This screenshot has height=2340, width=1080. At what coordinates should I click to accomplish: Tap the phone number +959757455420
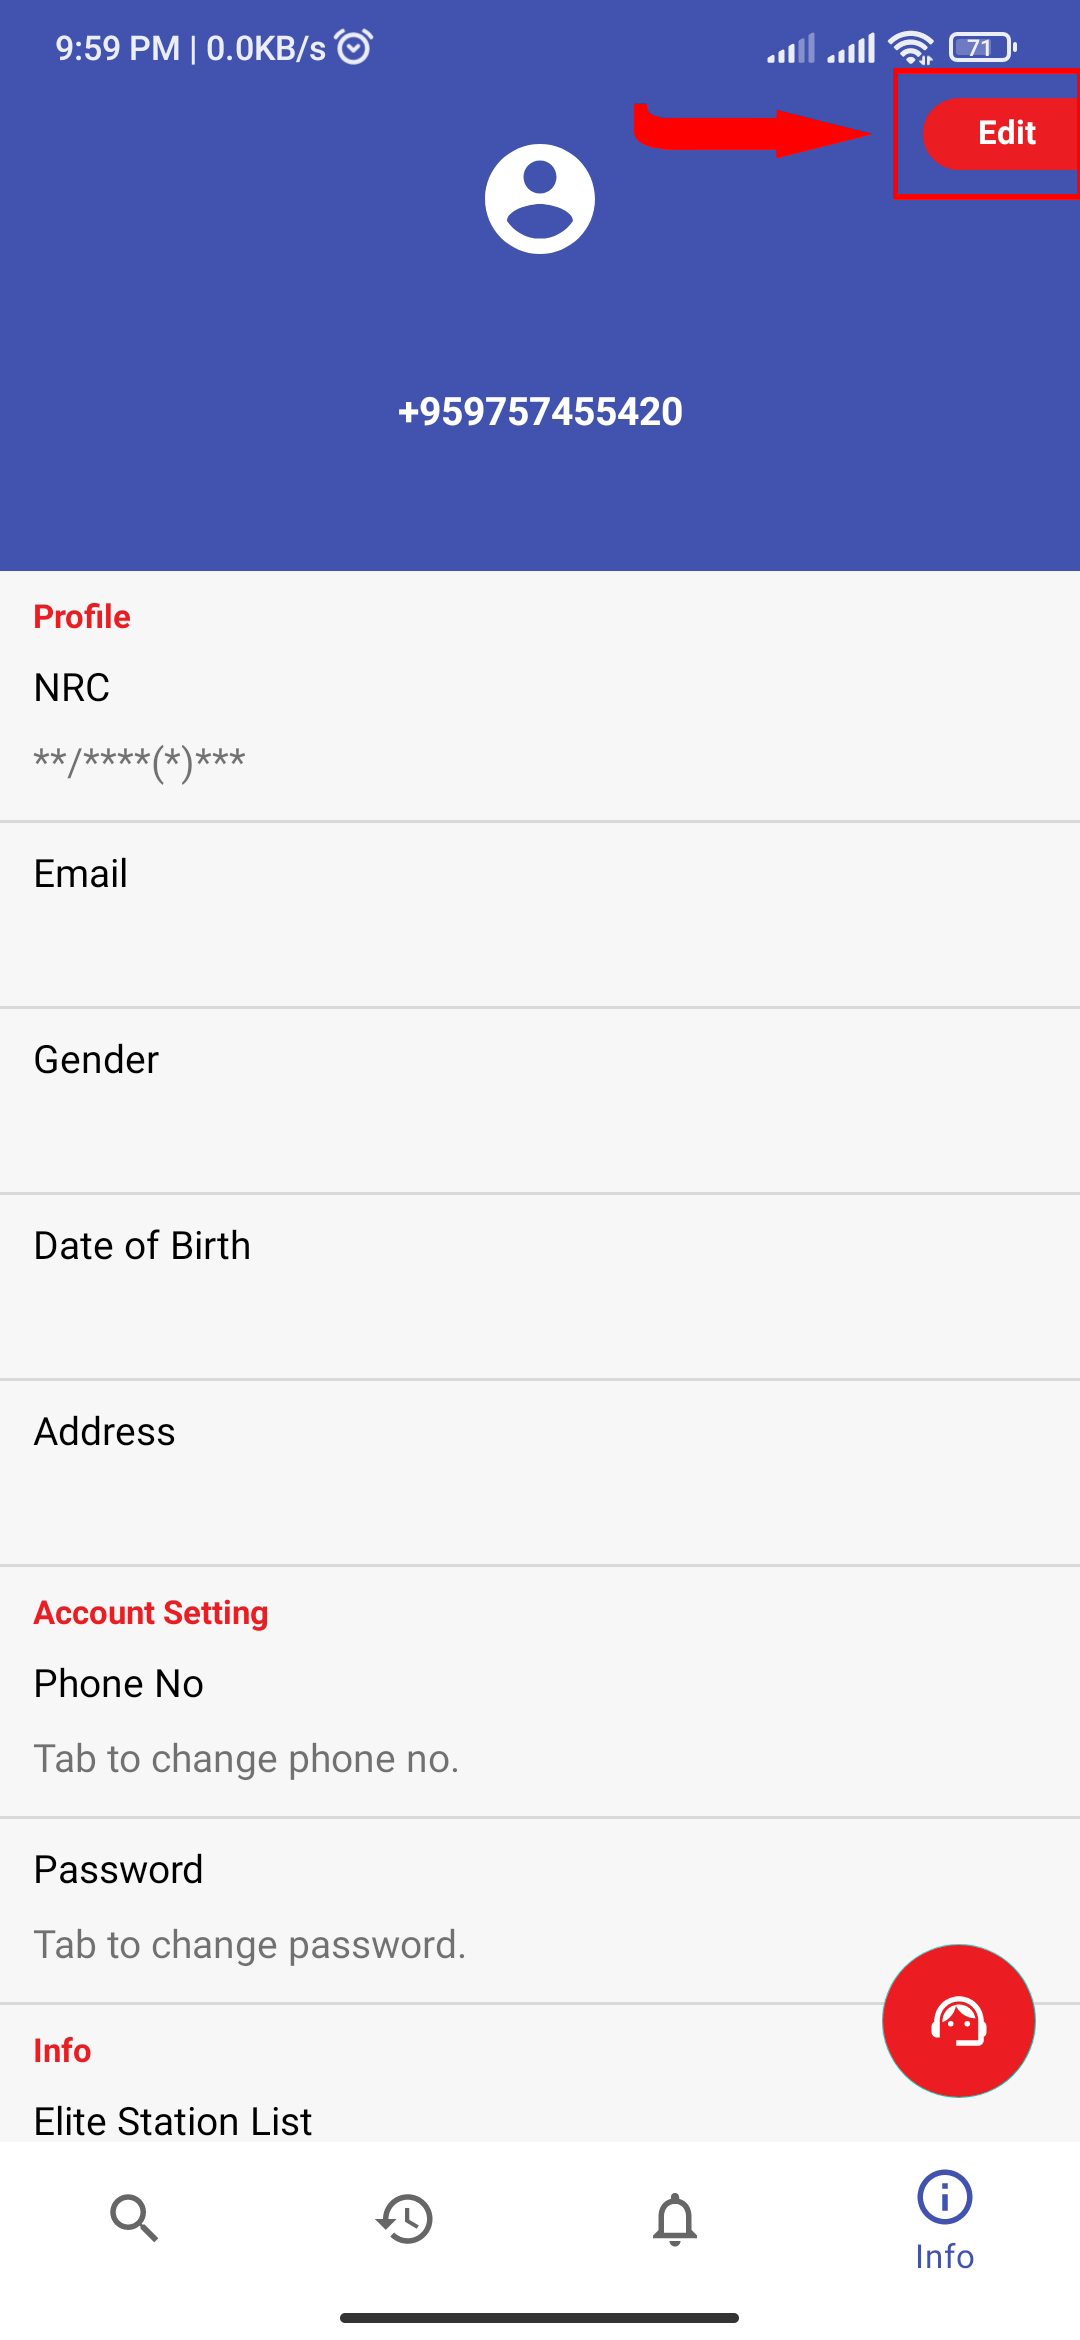pyautogui.click(x=540, y=411)
